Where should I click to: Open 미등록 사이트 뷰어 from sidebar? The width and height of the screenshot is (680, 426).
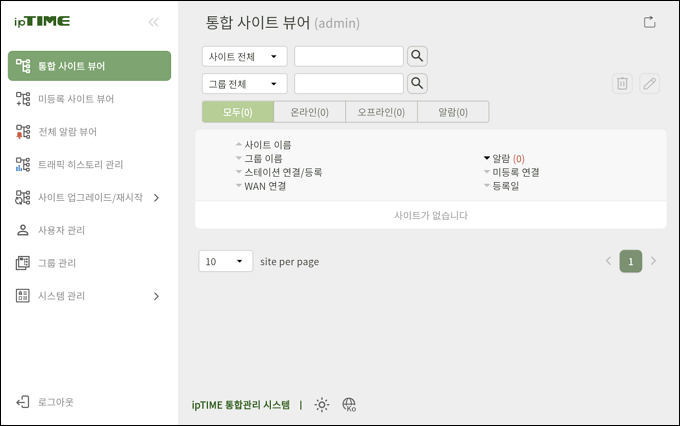pyautogui.click(x=76, y=99)
